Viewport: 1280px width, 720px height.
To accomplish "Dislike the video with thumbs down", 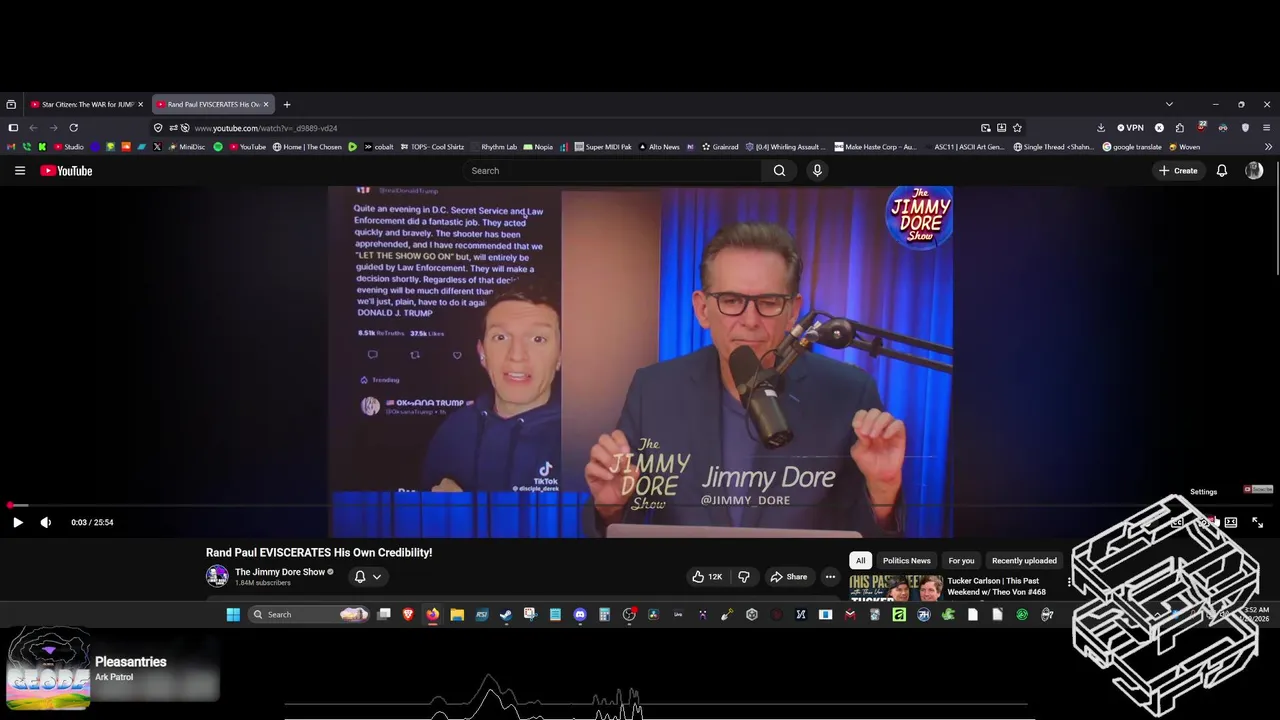I will [x=743, y=577].
